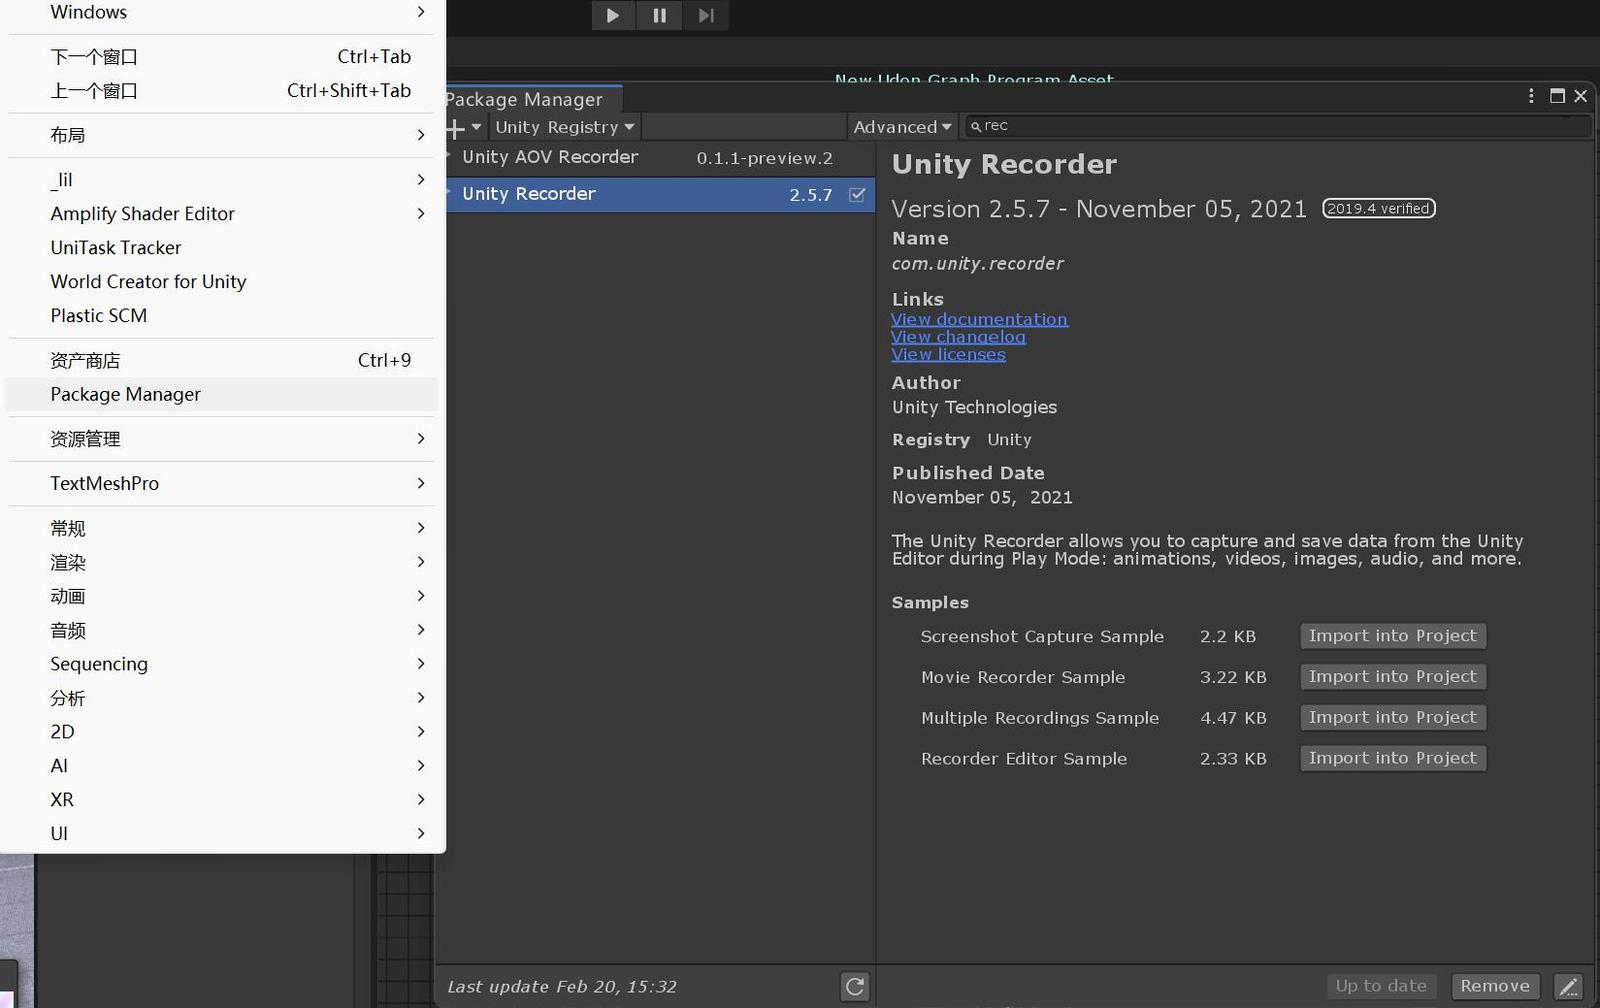
Task: Open World Creator for Unity
Action: pyautogui.click(x=222, y=282)
